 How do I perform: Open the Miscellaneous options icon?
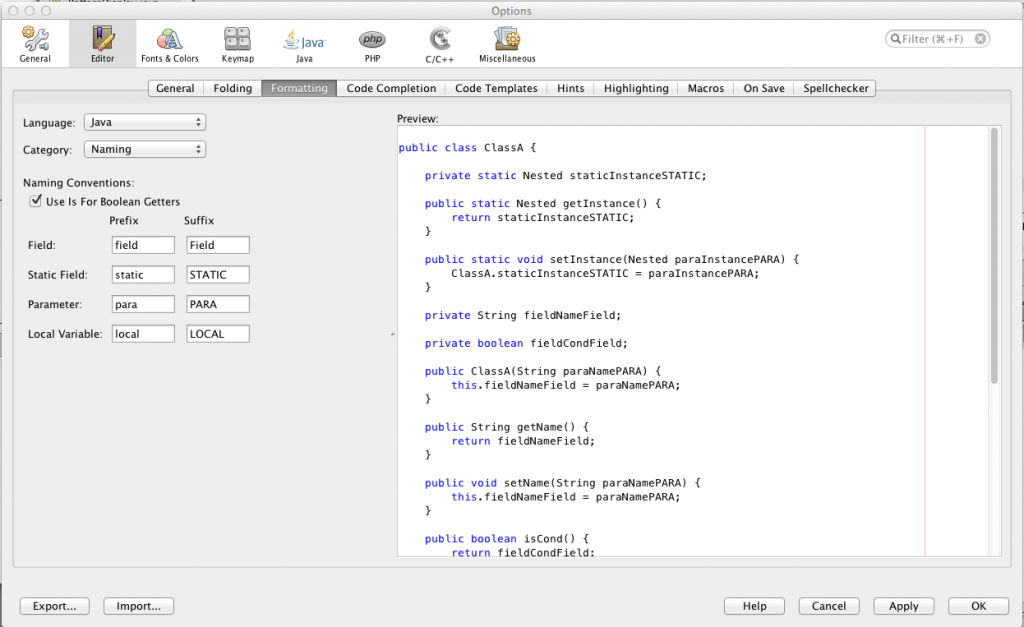pyautogui.click(x=506, y=43)
